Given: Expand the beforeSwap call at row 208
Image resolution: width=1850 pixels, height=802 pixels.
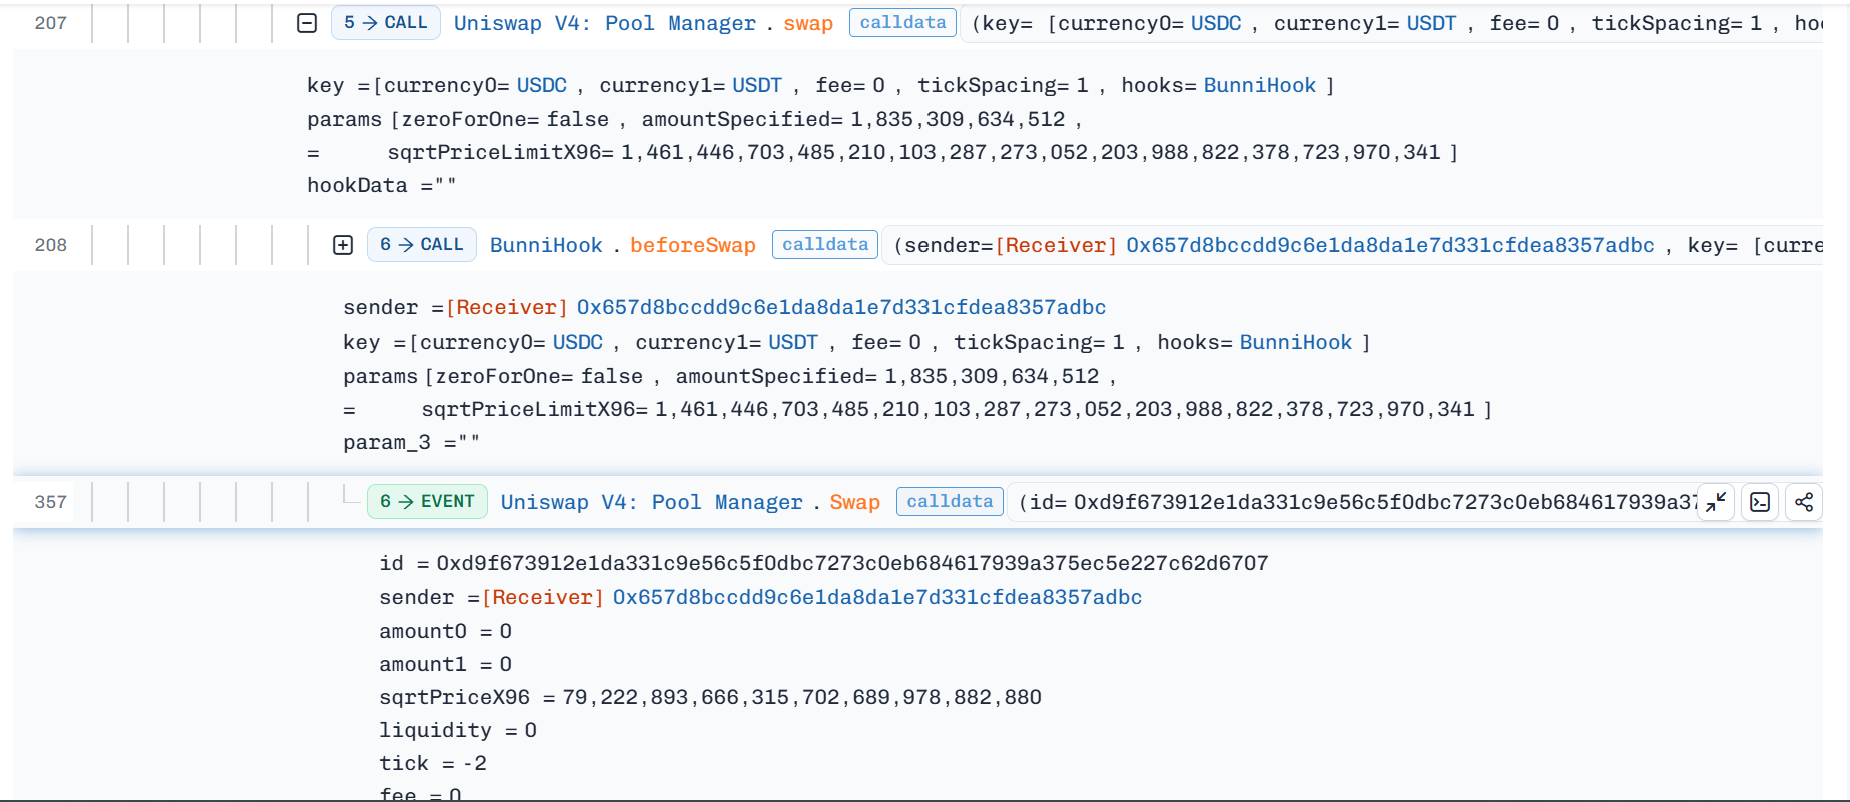Looking at the screenshot, I should 343,245.
